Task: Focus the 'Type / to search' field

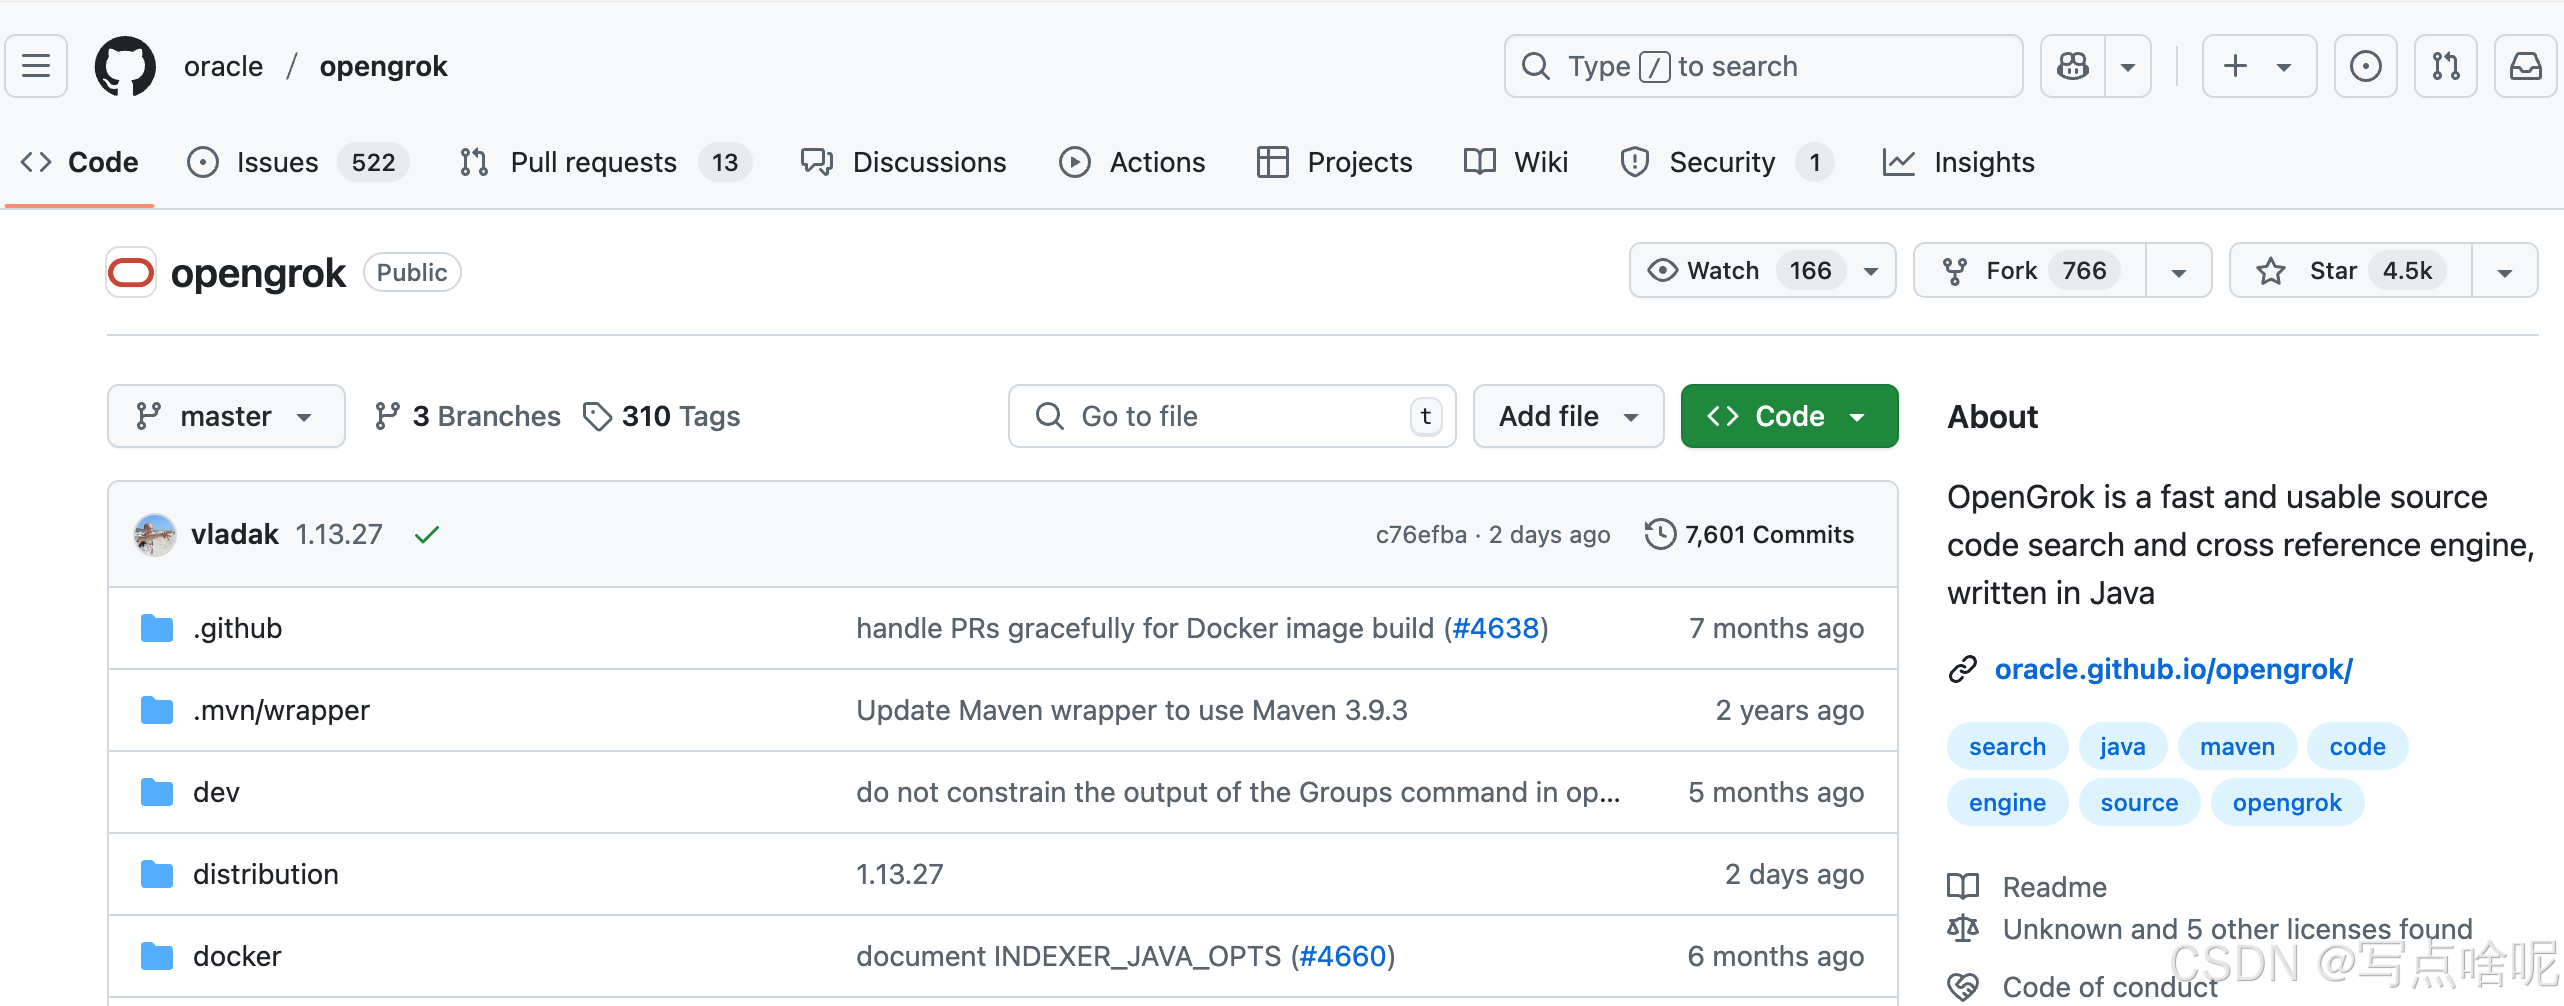Action: 1763,66
